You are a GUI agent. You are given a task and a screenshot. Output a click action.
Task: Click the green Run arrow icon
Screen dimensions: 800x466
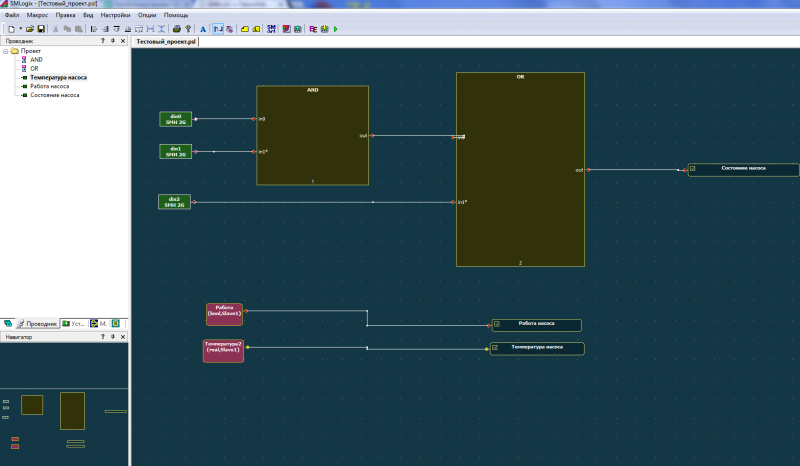(x=335, y=29)
